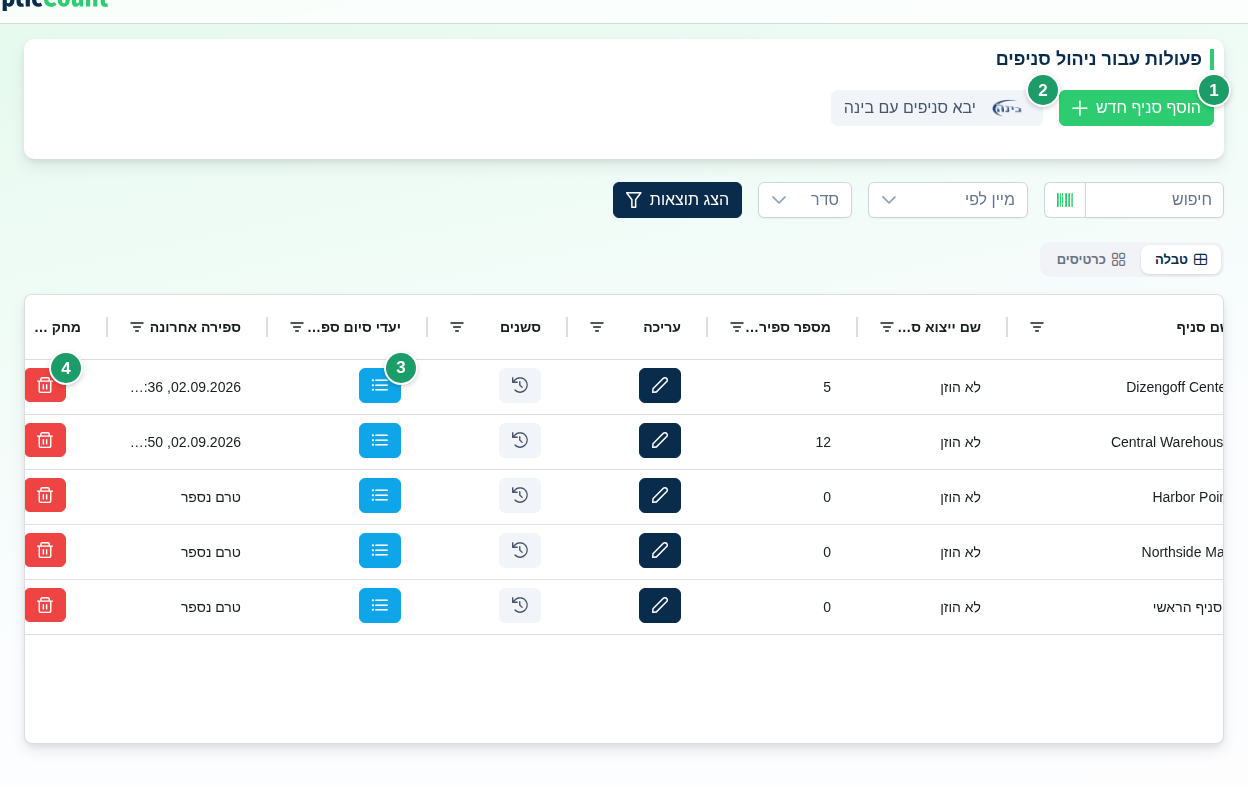The width and height of the screenshot is (1248, 790).
Task: Open count goals list for Harbor Point
Action: (x=380, y=495)
